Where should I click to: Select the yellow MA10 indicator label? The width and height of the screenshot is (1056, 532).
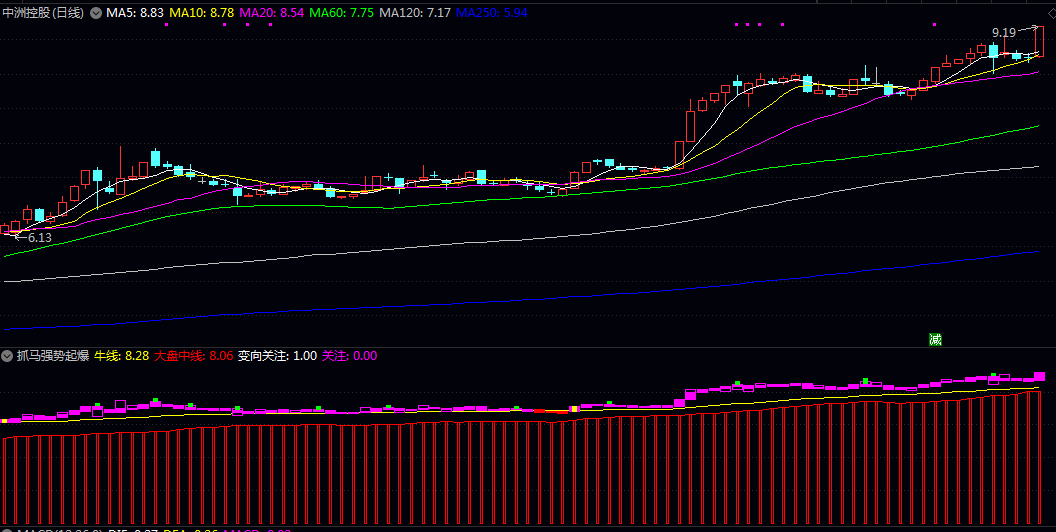tap(201, 13)
